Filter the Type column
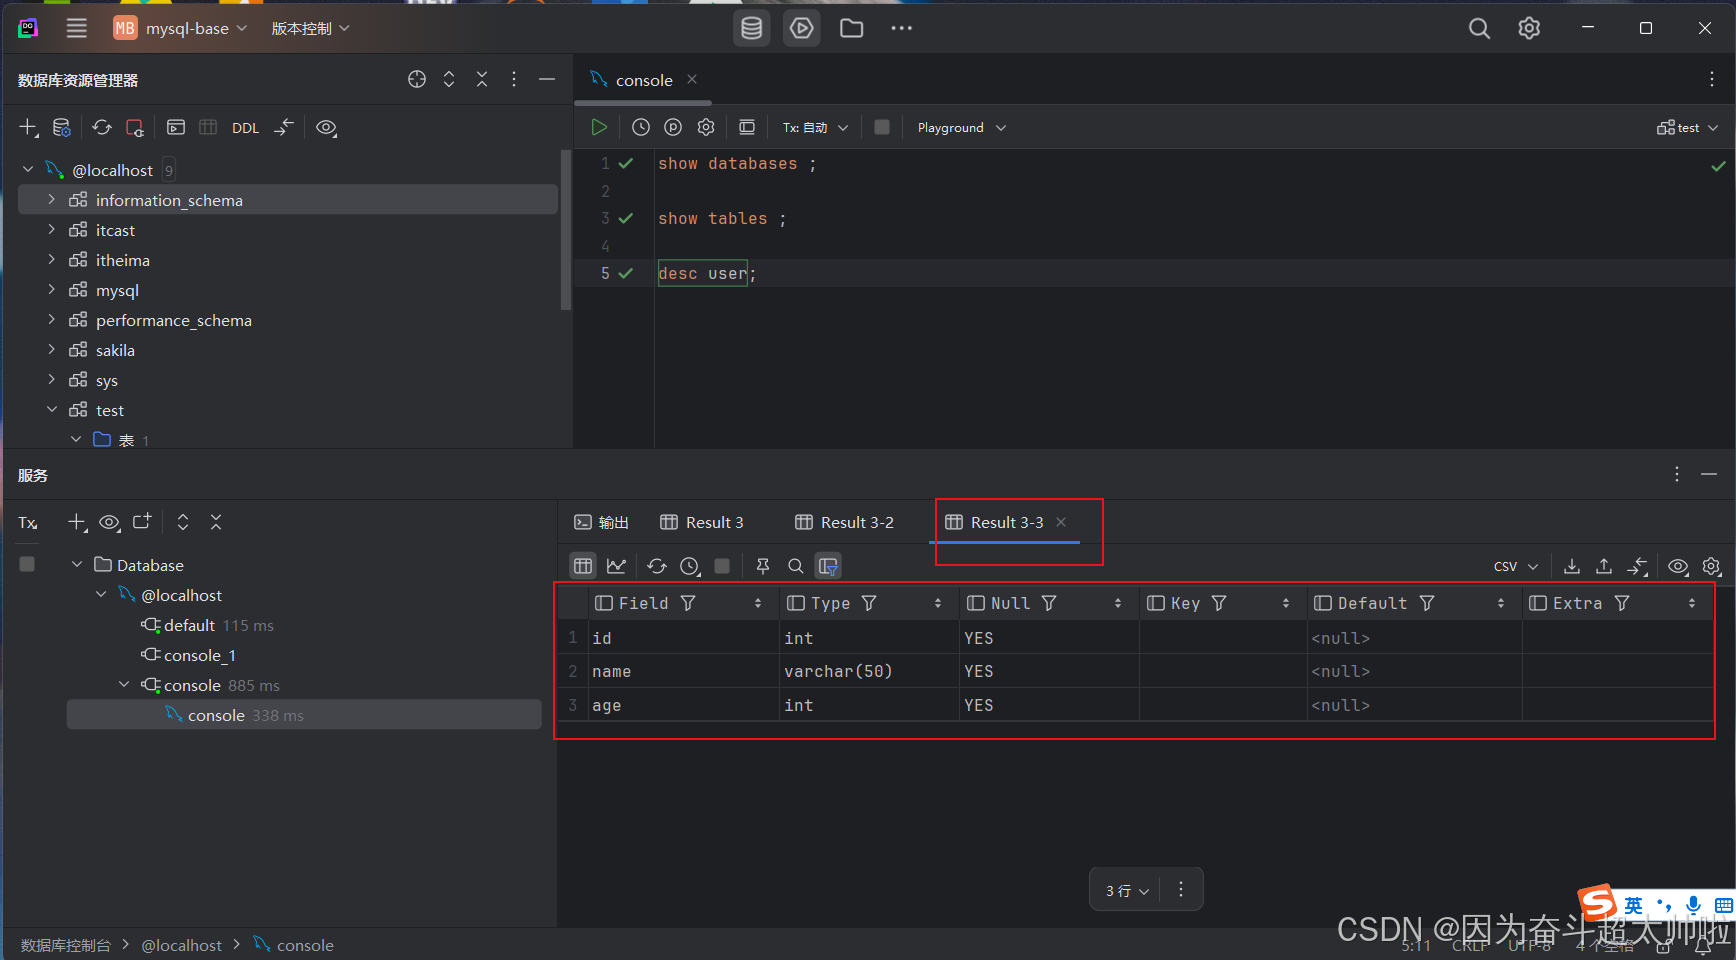 [x=869, y=603]
